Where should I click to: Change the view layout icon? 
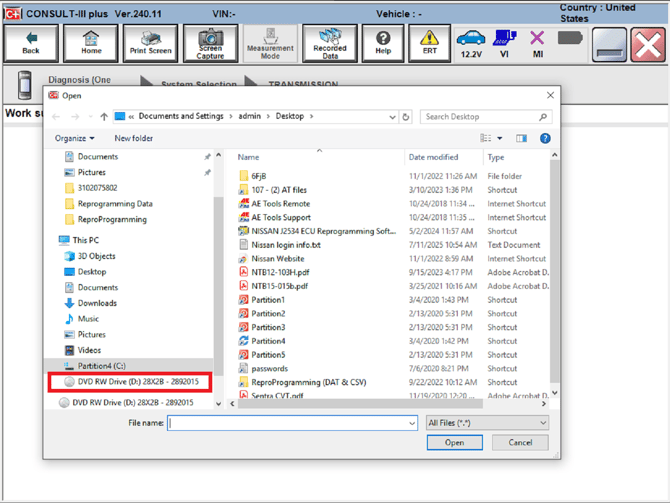485,138
